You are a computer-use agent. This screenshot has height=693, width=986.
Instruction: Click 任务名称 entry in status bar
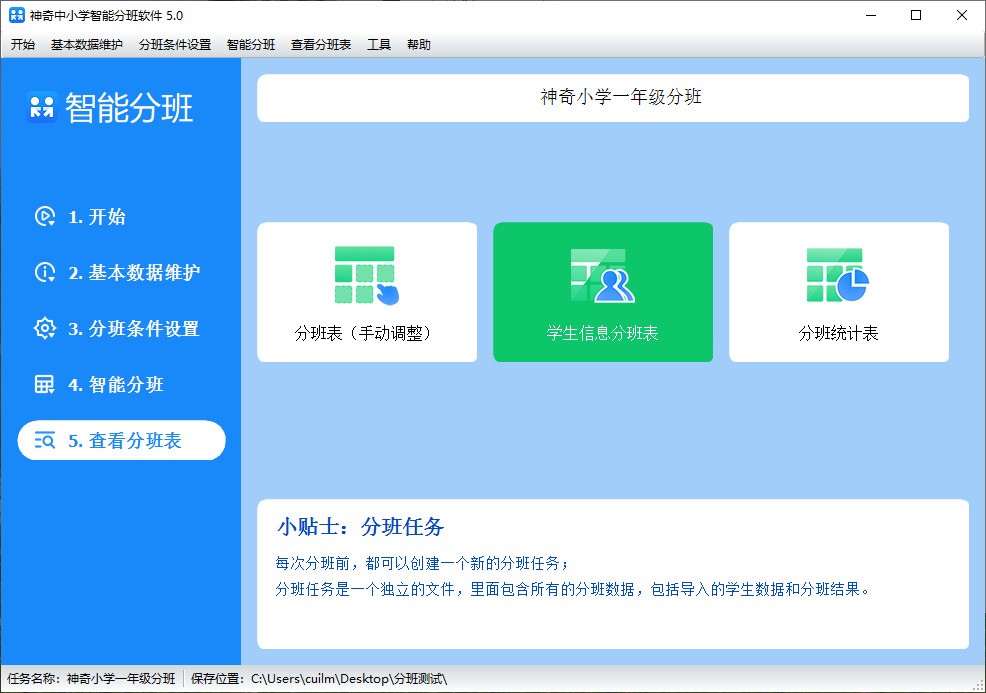coord(91,679)
